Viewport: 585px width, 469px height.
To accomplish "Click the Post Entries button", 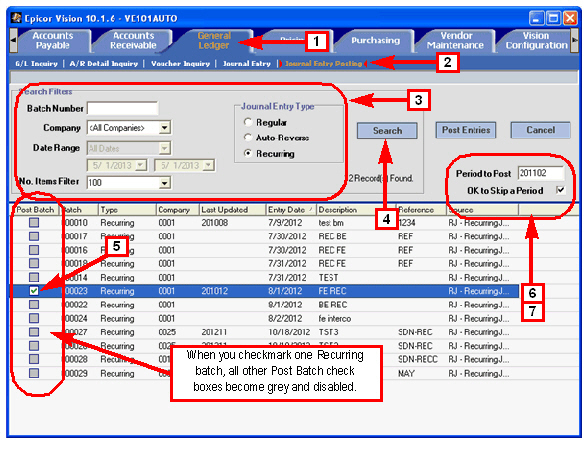I will click(x=466, y=130).
